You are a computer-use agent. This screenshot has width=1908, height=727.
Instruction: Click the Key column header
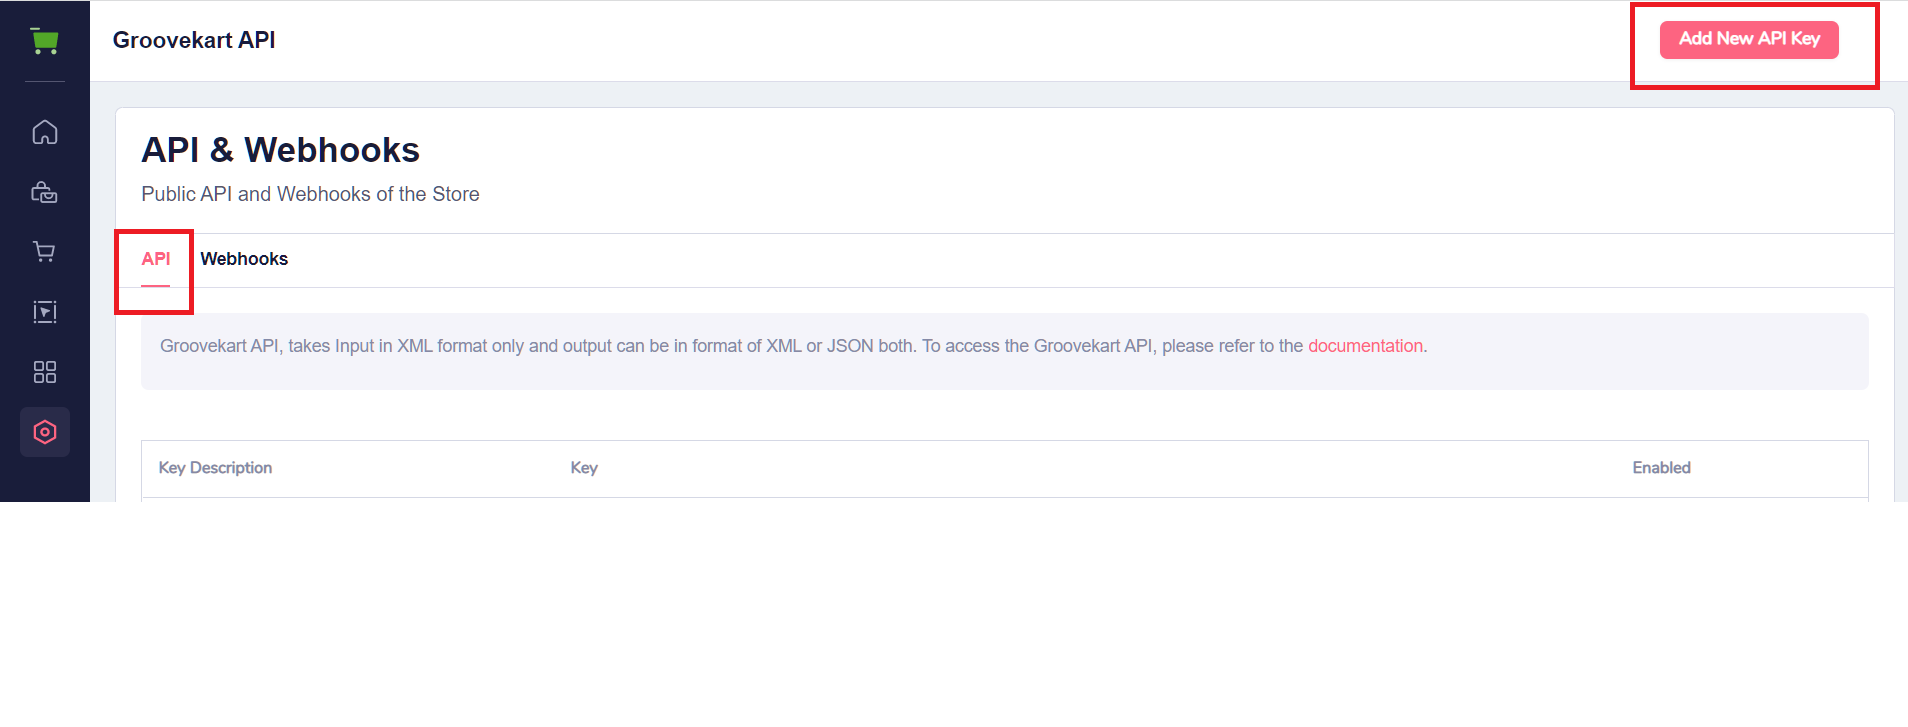pyautogui.click(x=584, y=468)
